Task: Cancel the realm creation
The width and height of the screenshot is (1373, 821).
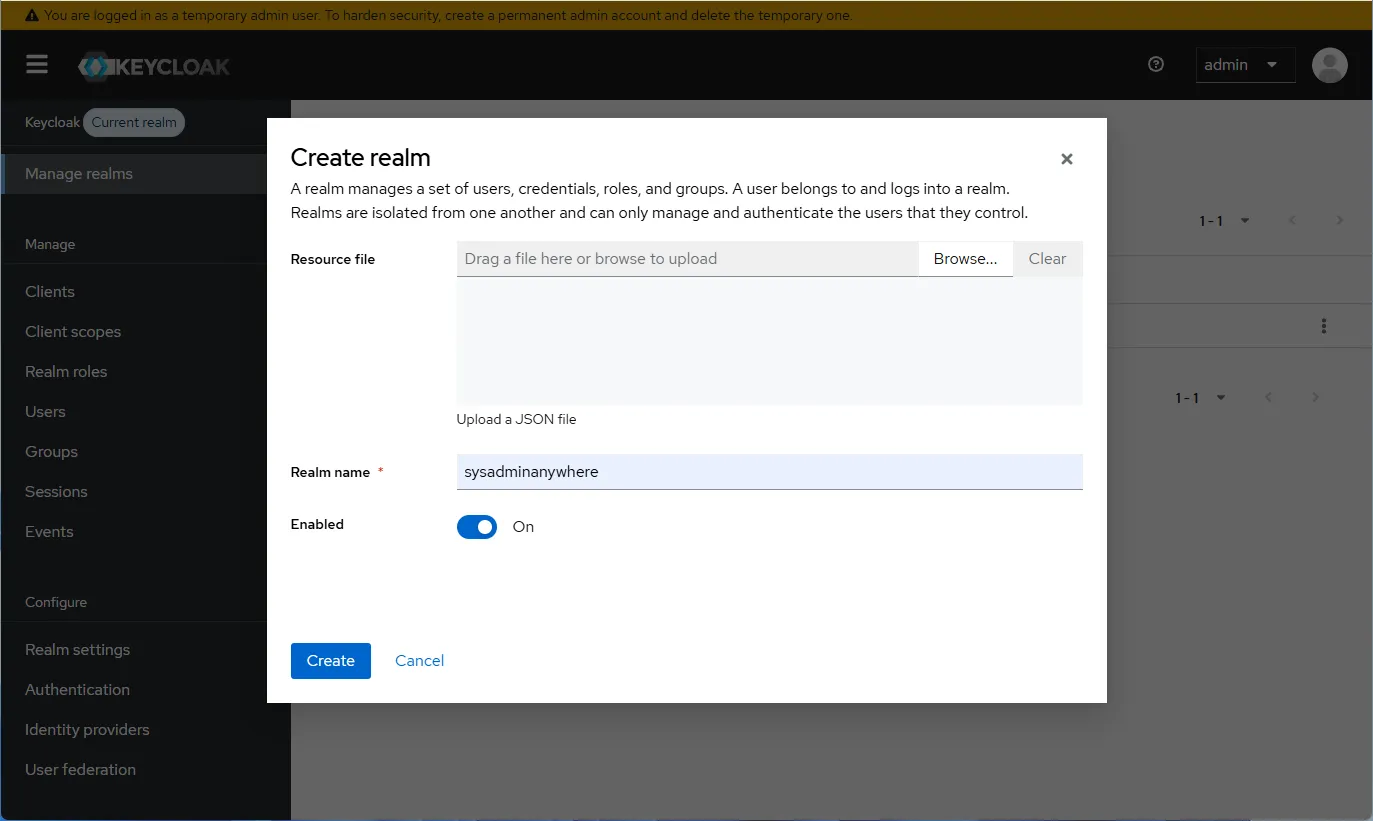Action: point(419,660)
